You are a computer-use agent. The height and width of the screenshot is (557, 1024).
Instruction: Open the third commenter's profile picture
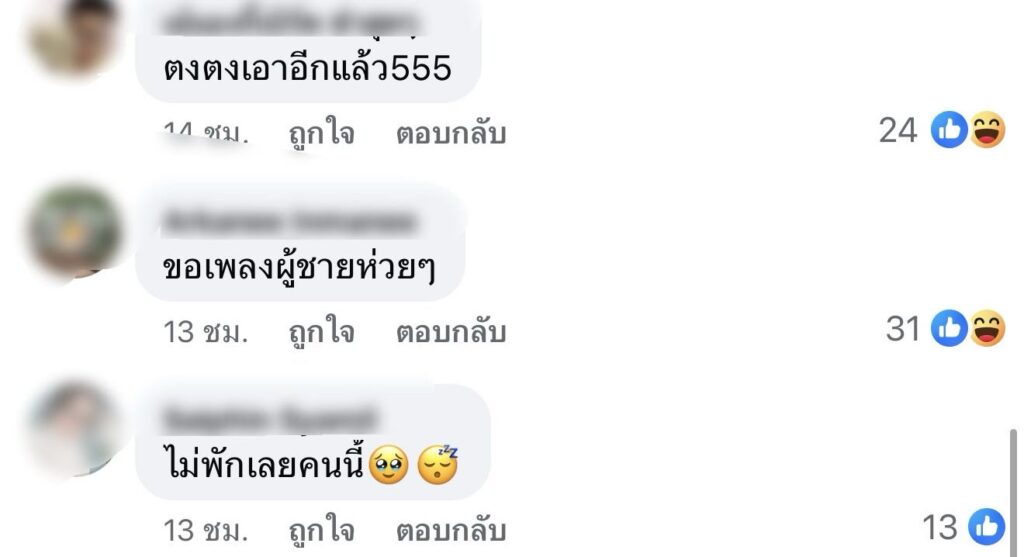click(x=74, y=429)
